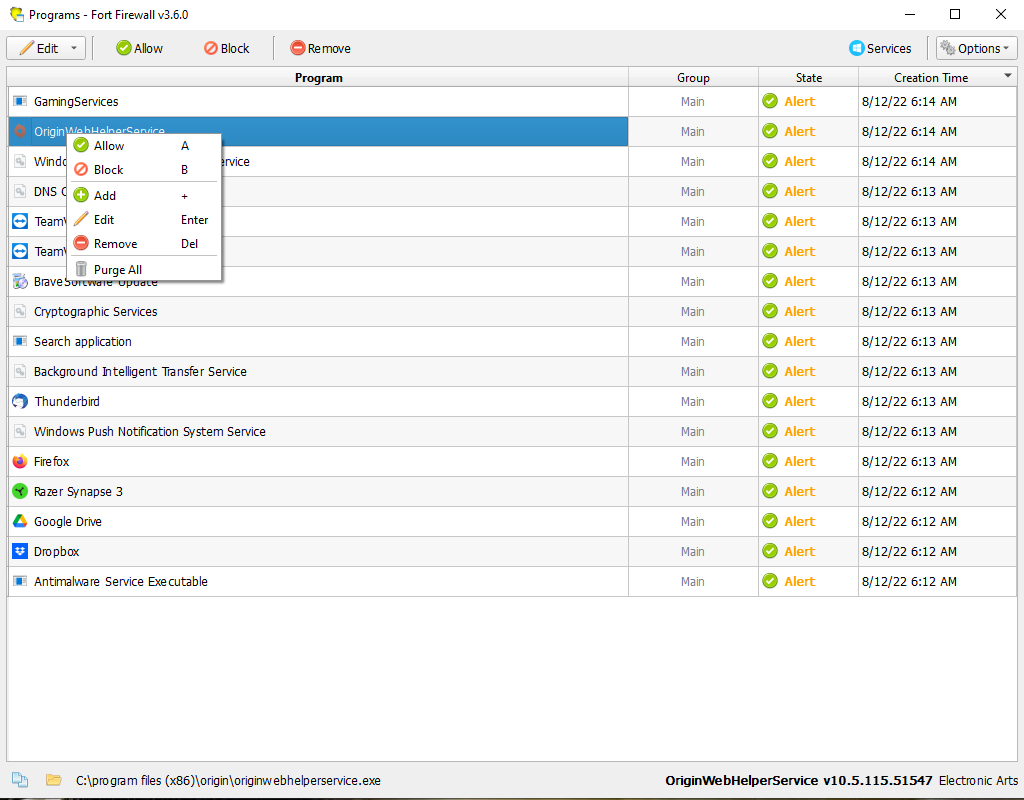Open the Options dropdown menu
Viewport: 1024px width, 800px height.
pyautogui.click(x=977, y=48)
